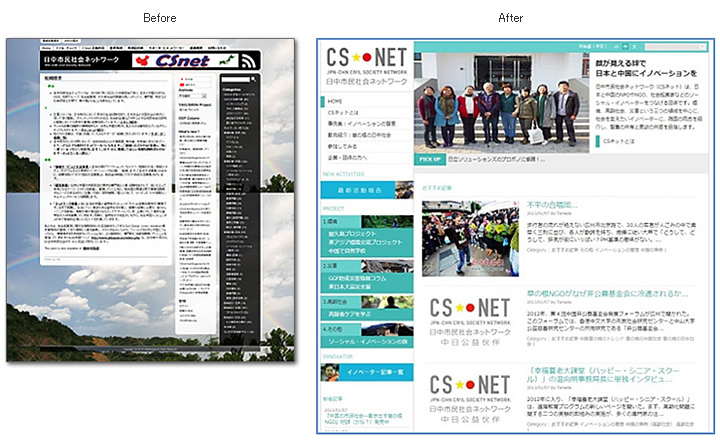
Task: Click the teal arrow icon beside CSネットとは link
Action: pyautogui.click(x=599, y=142)
